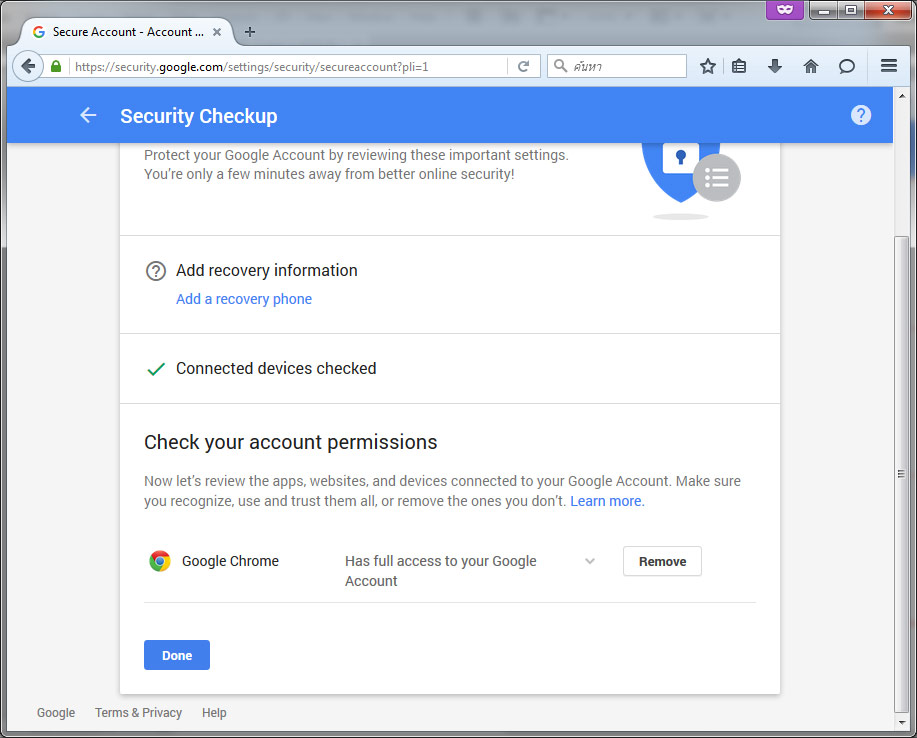Open the Firefox hamburger menu
This screenshot has height=738, width=917.
click(888, 65)
